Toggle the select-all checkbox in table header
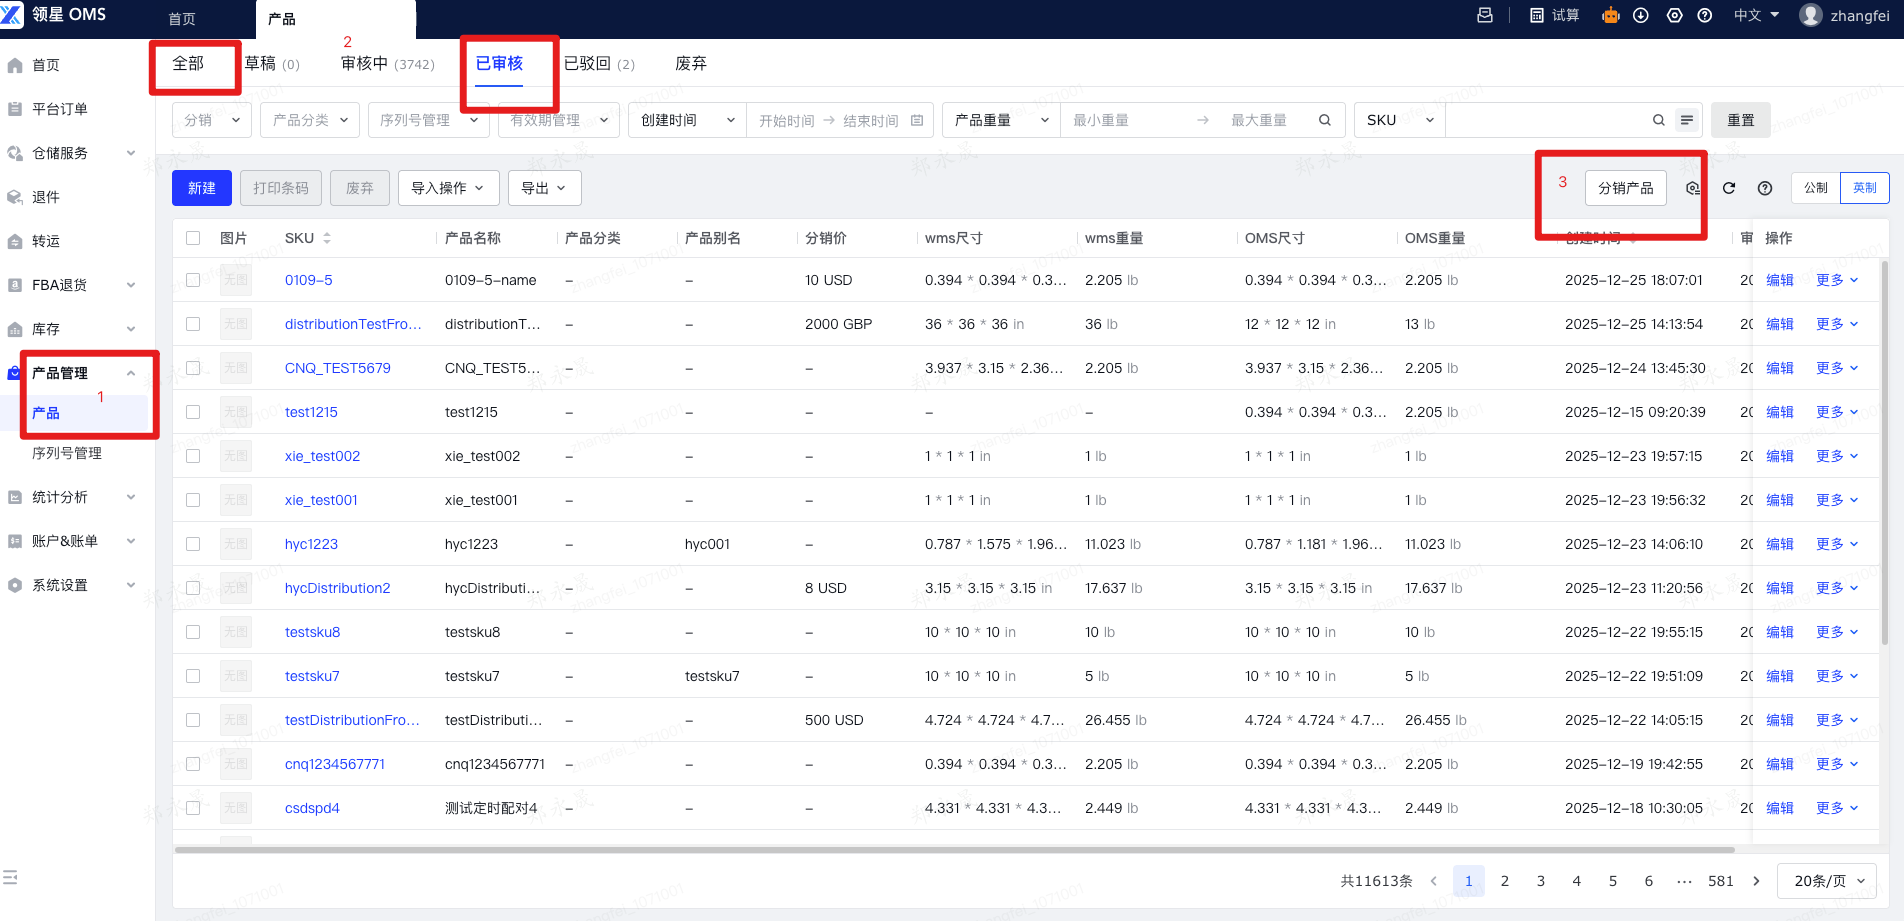 (193, 238)
